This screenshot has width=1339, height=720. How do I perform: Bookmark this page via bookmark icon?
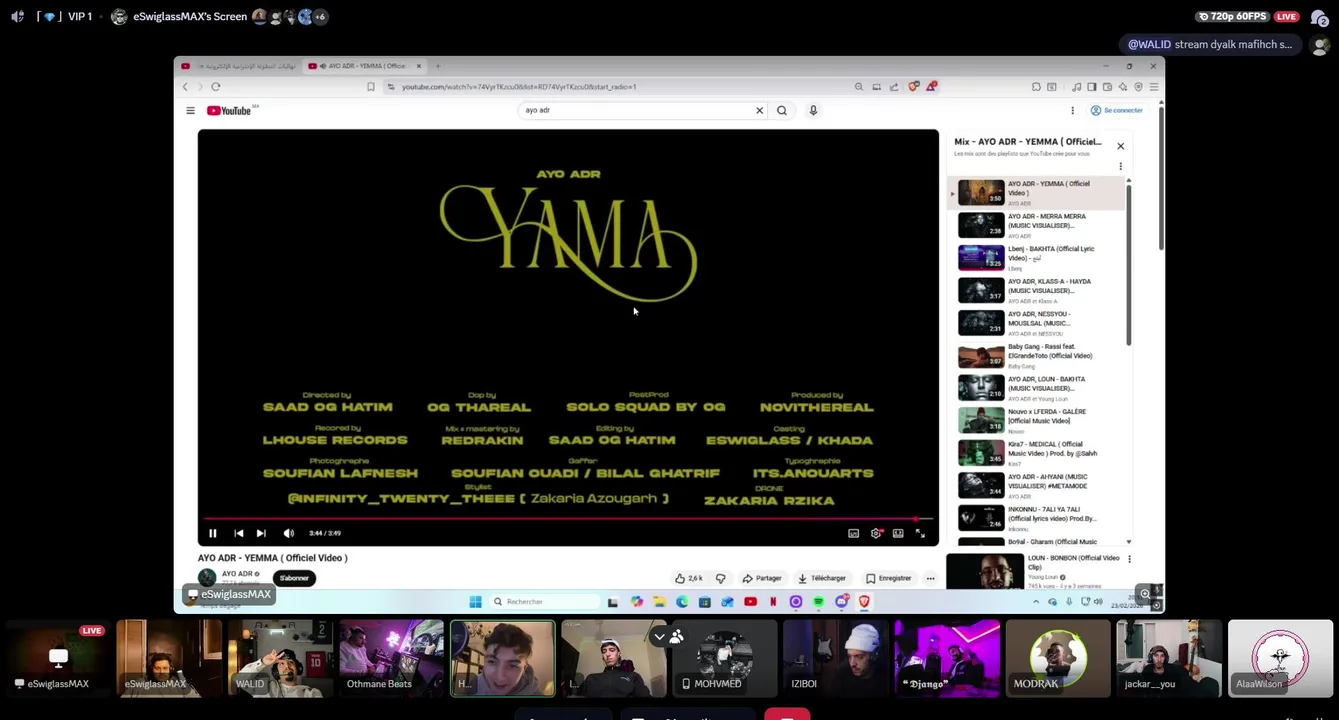click(x=370, y=87)
